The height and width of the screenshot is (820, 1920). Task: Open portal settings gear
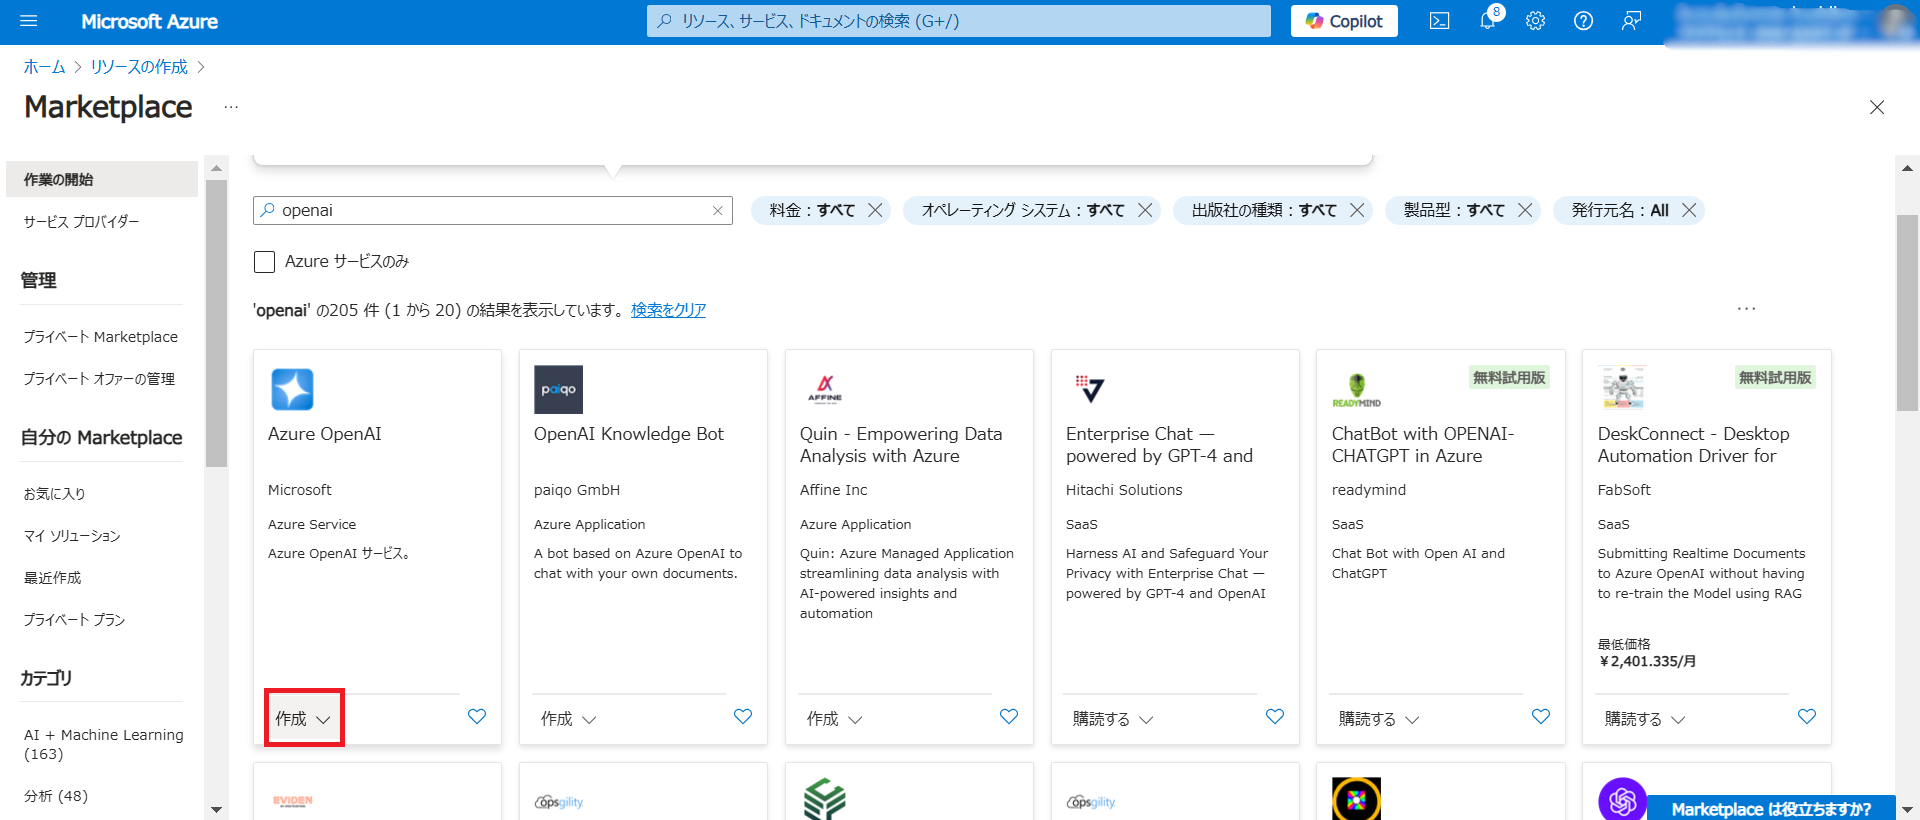[x=1535, y=21]
